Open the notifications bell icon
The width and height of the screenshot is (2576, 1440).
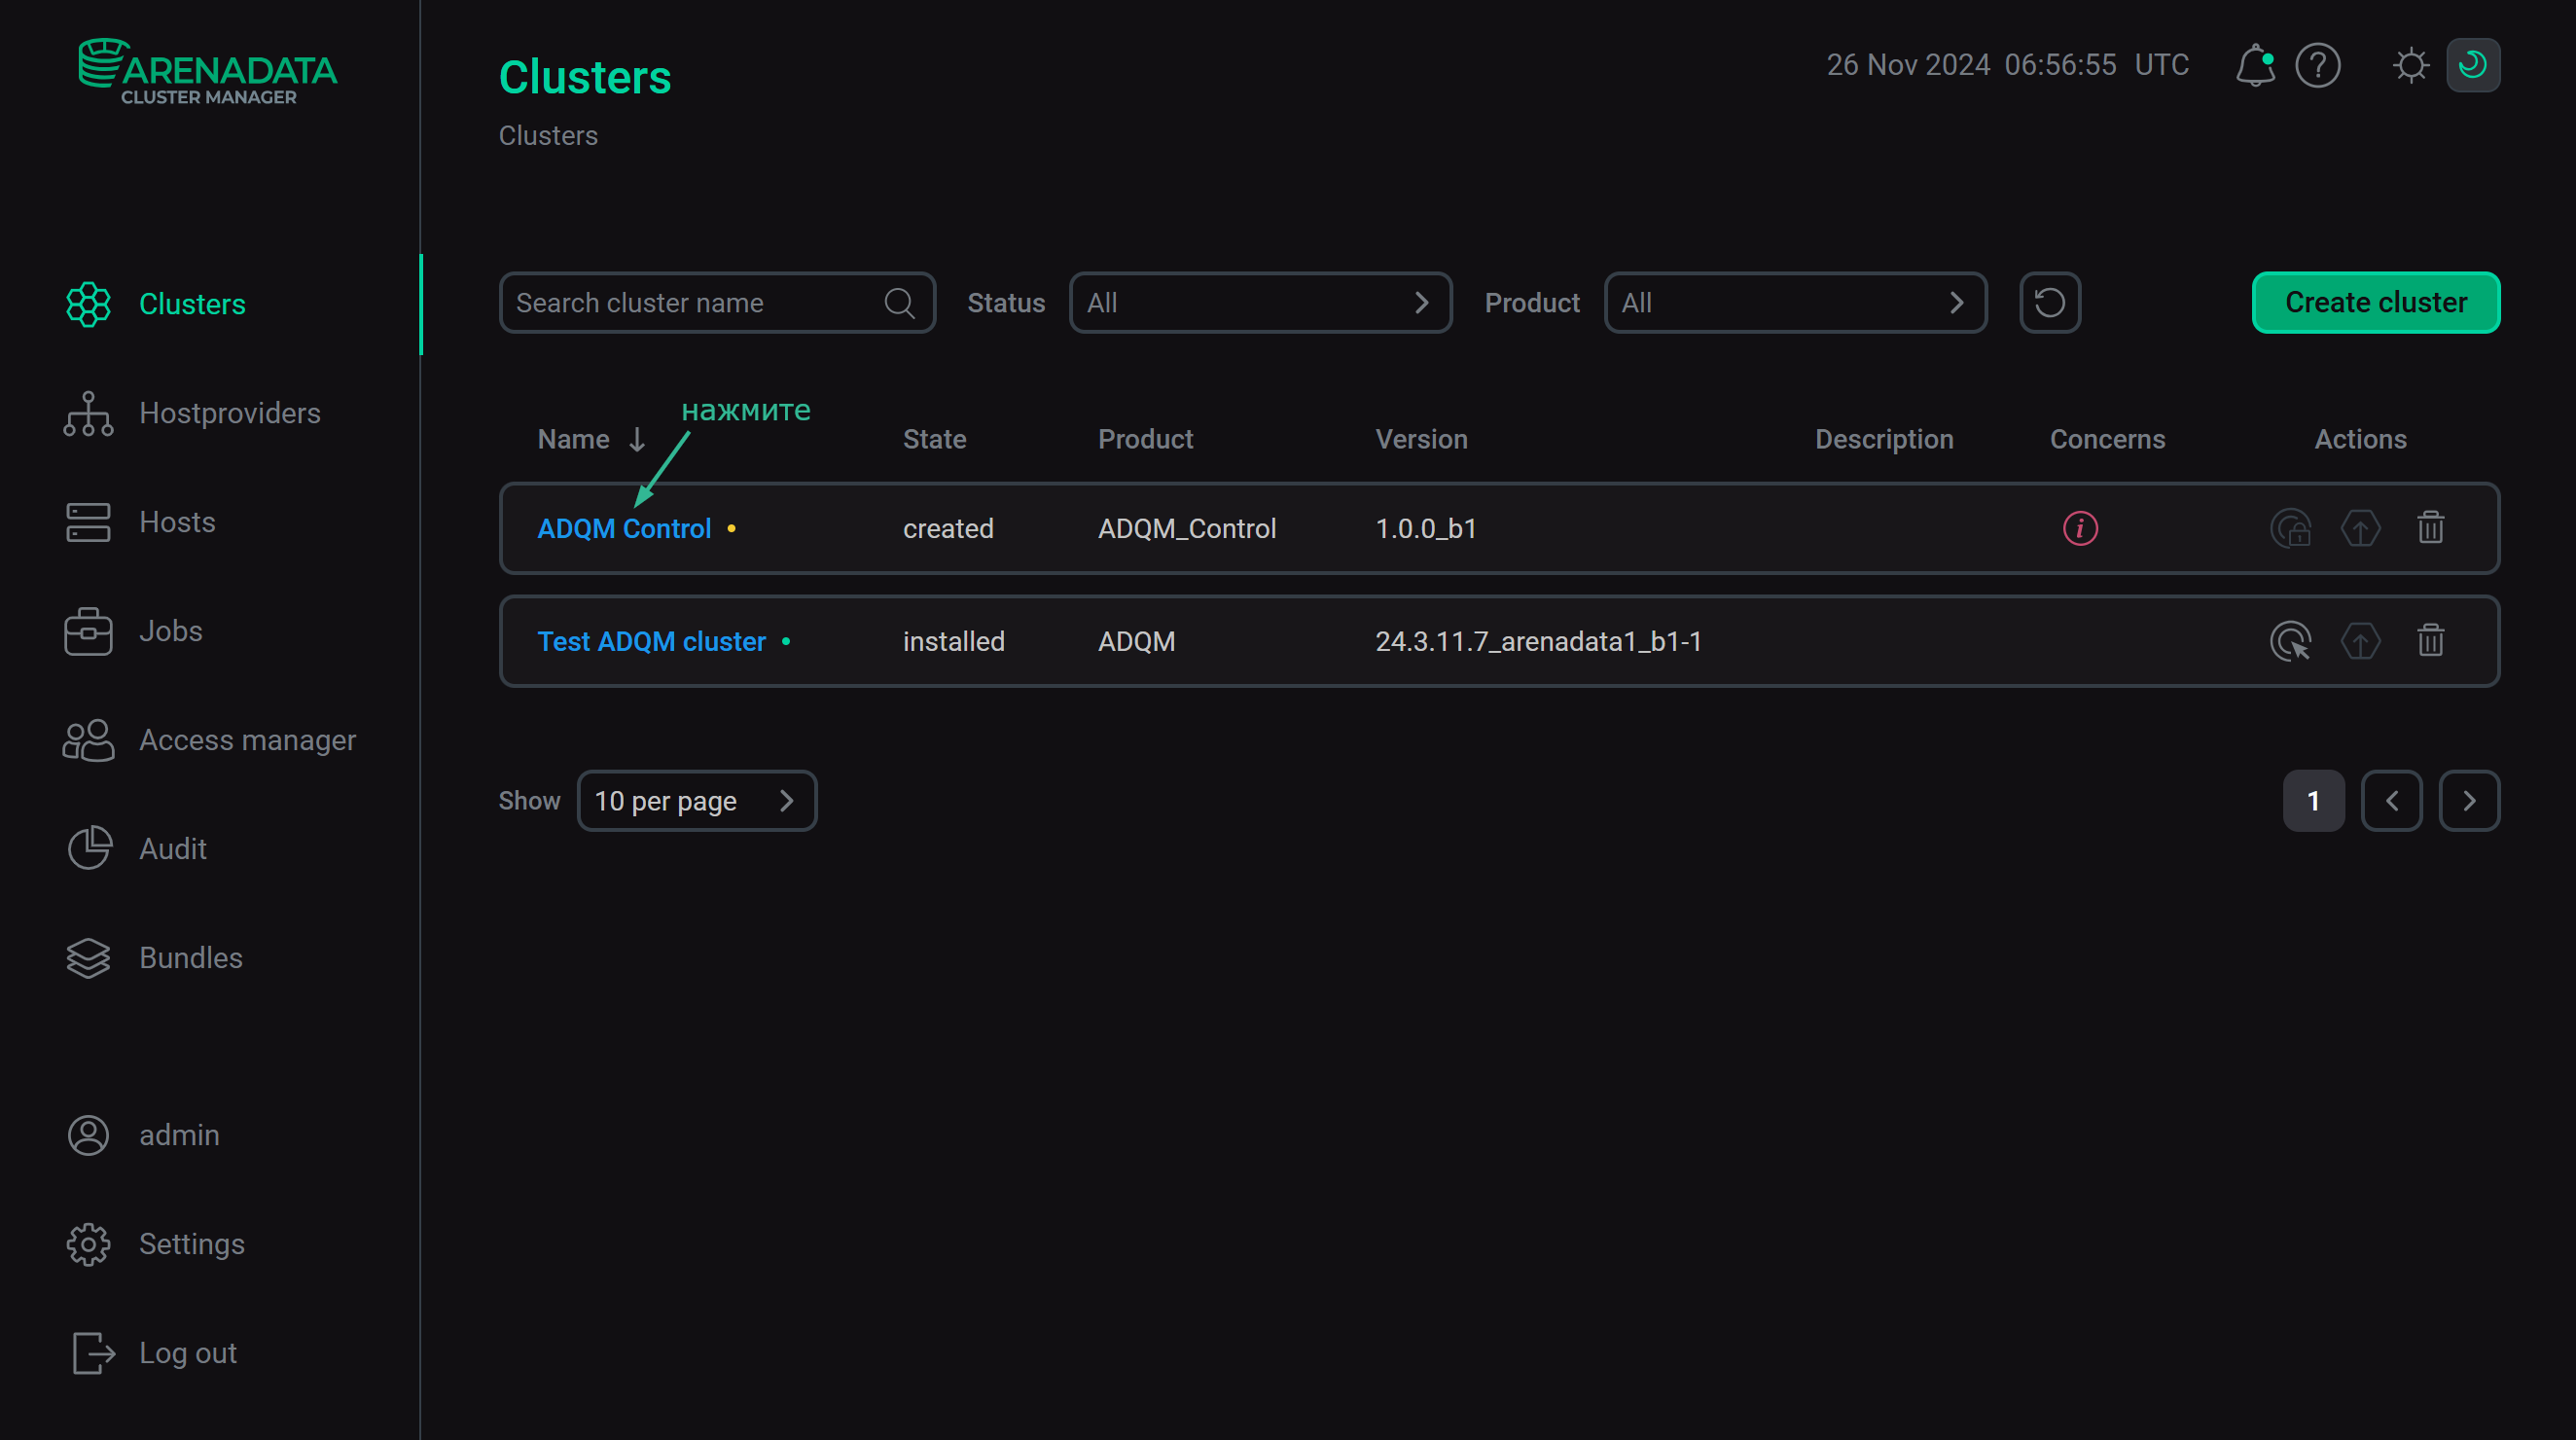tap(2254, 66)
